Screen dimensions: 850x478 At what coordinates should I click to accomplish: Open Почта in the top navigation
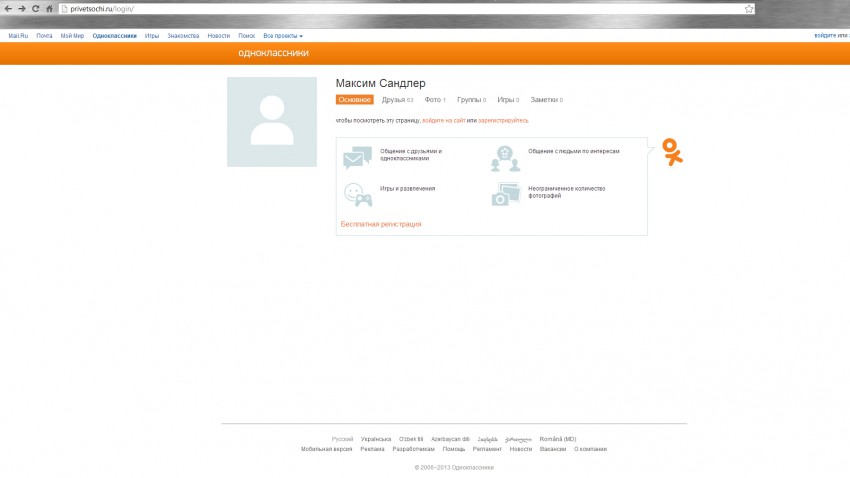click(45, 36)
